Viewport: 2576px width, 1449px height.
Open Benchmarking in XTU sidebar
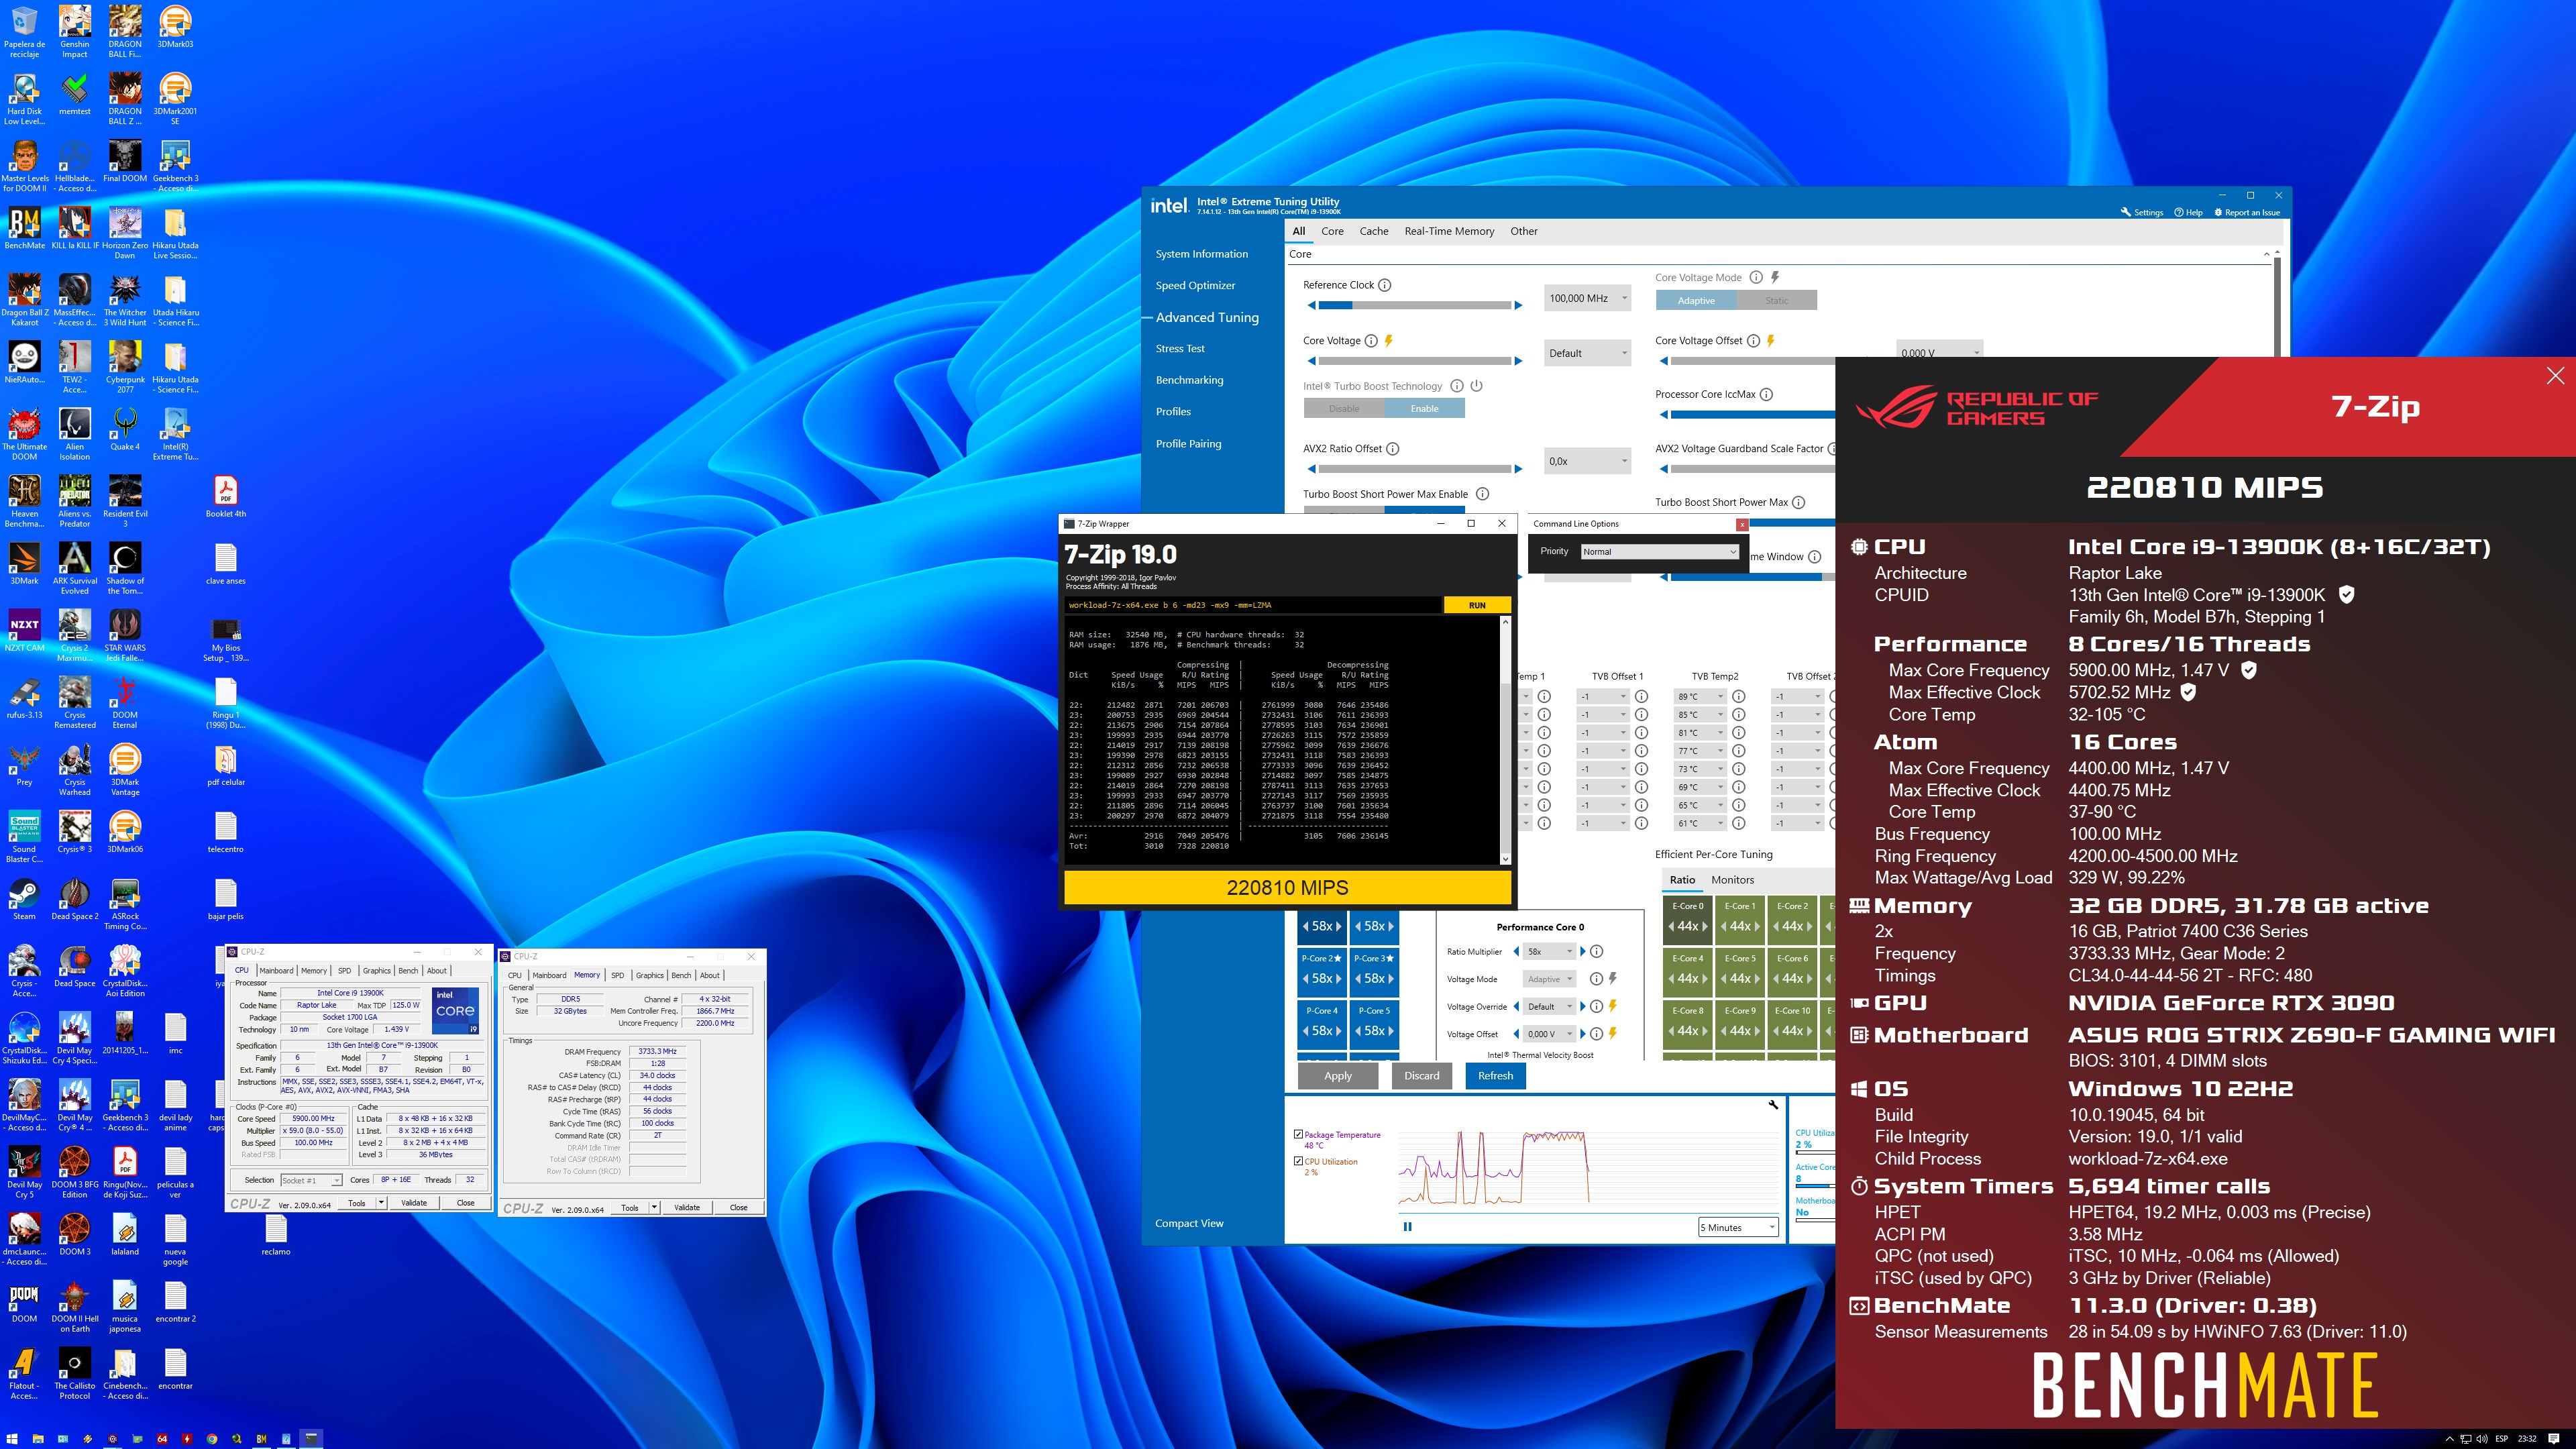click(1189, 380)
